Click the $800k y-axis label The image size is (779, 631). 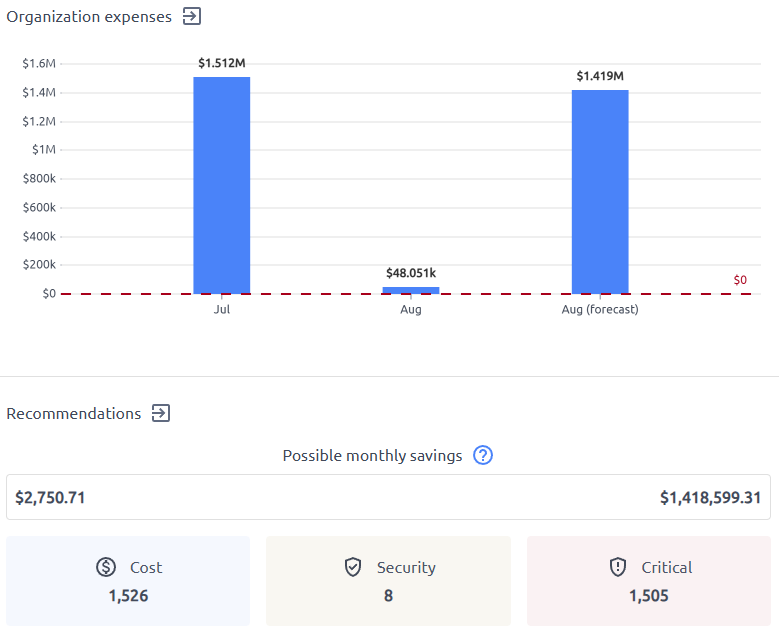[39, 178]
